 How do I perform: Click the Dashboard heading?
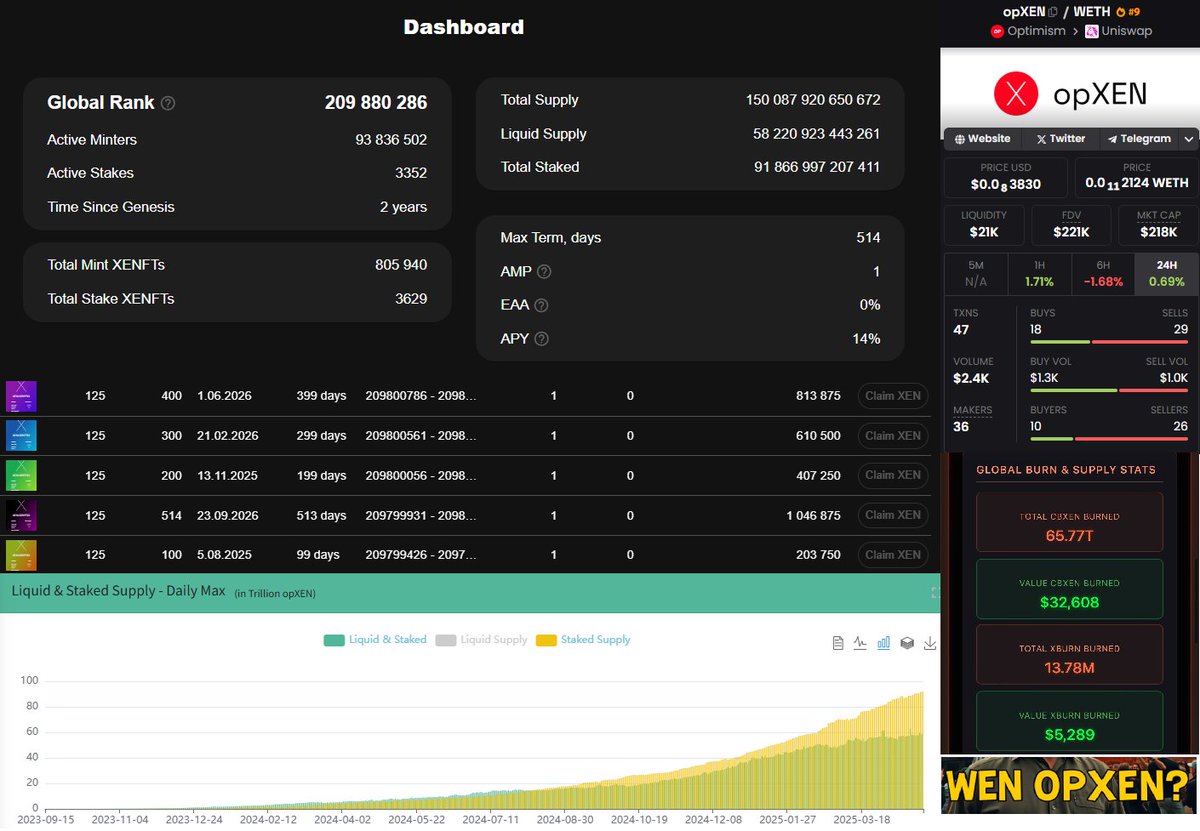(464, 27)
